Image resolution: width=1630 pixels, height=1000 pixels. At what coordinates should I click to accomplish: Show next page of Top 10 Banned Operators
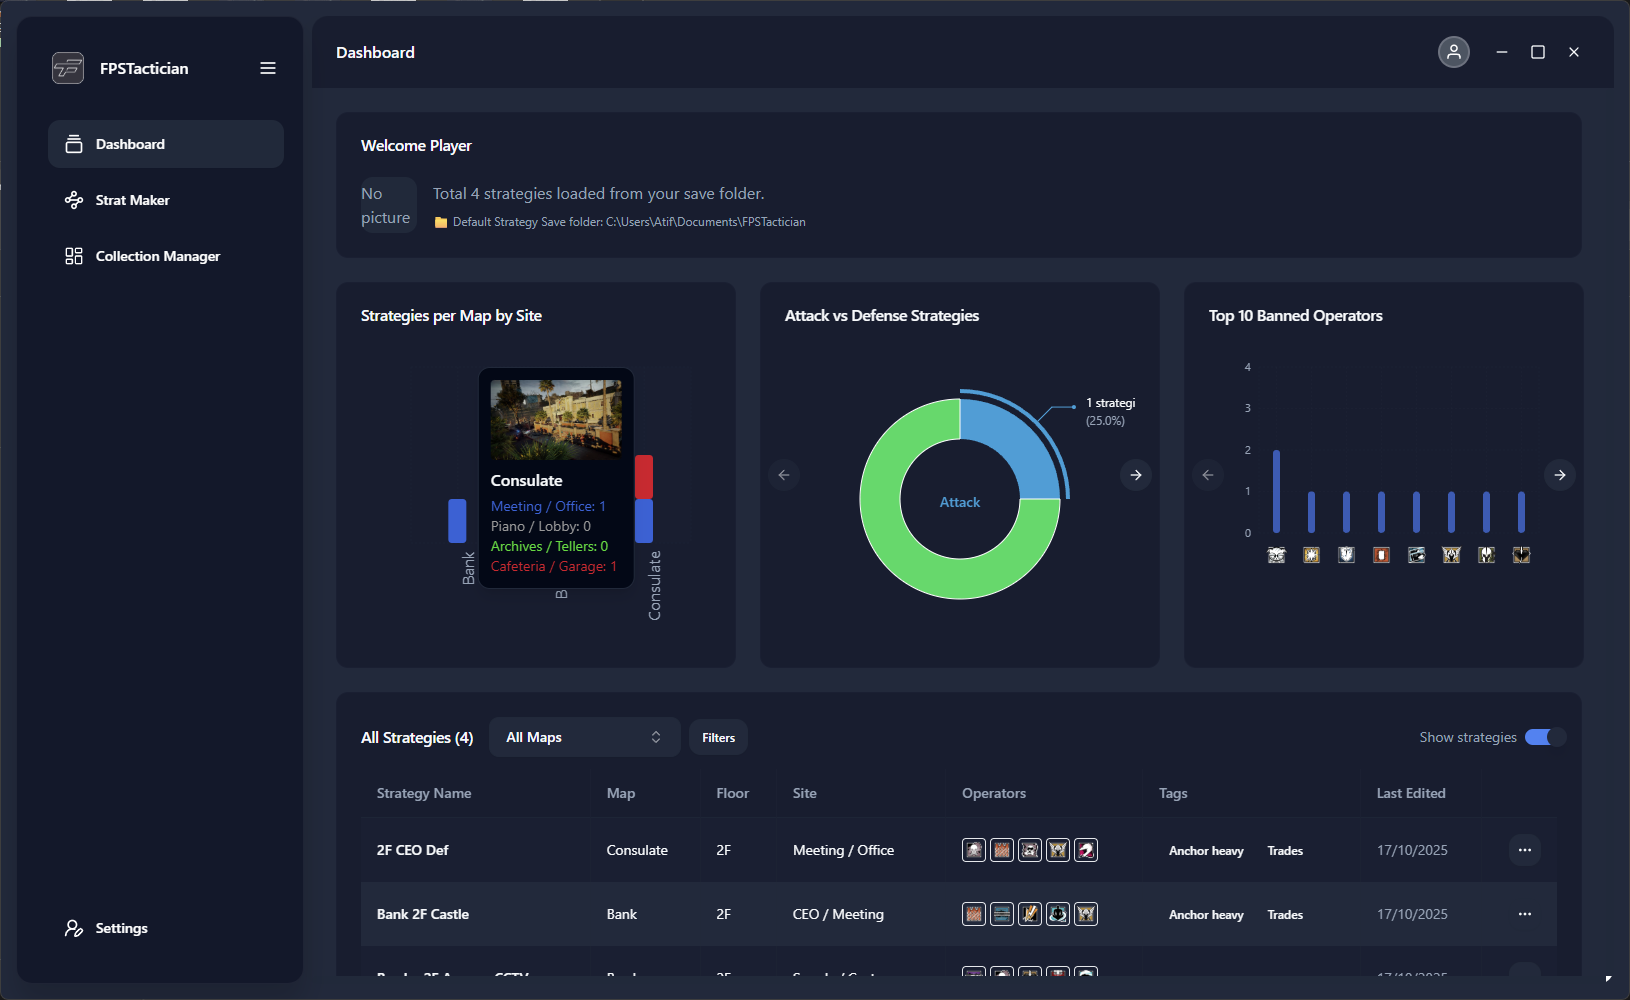(x=1559, y=475)
